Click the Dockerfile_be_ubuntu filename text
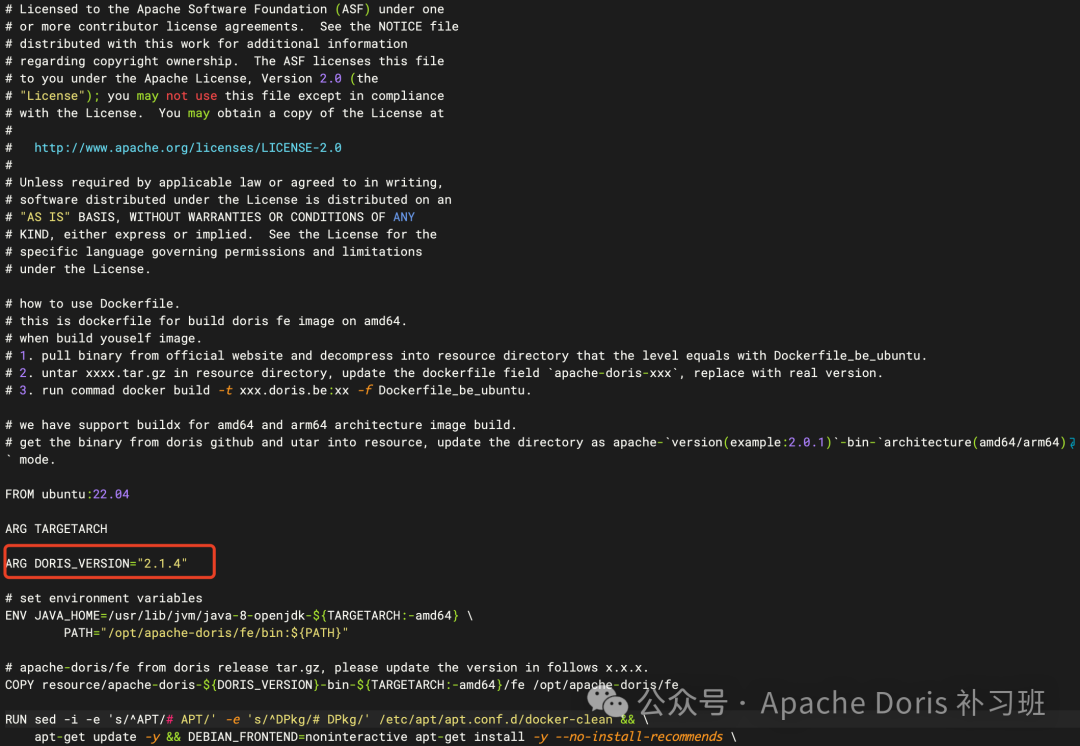This screenshot has width=1080, height=746. 450,390
